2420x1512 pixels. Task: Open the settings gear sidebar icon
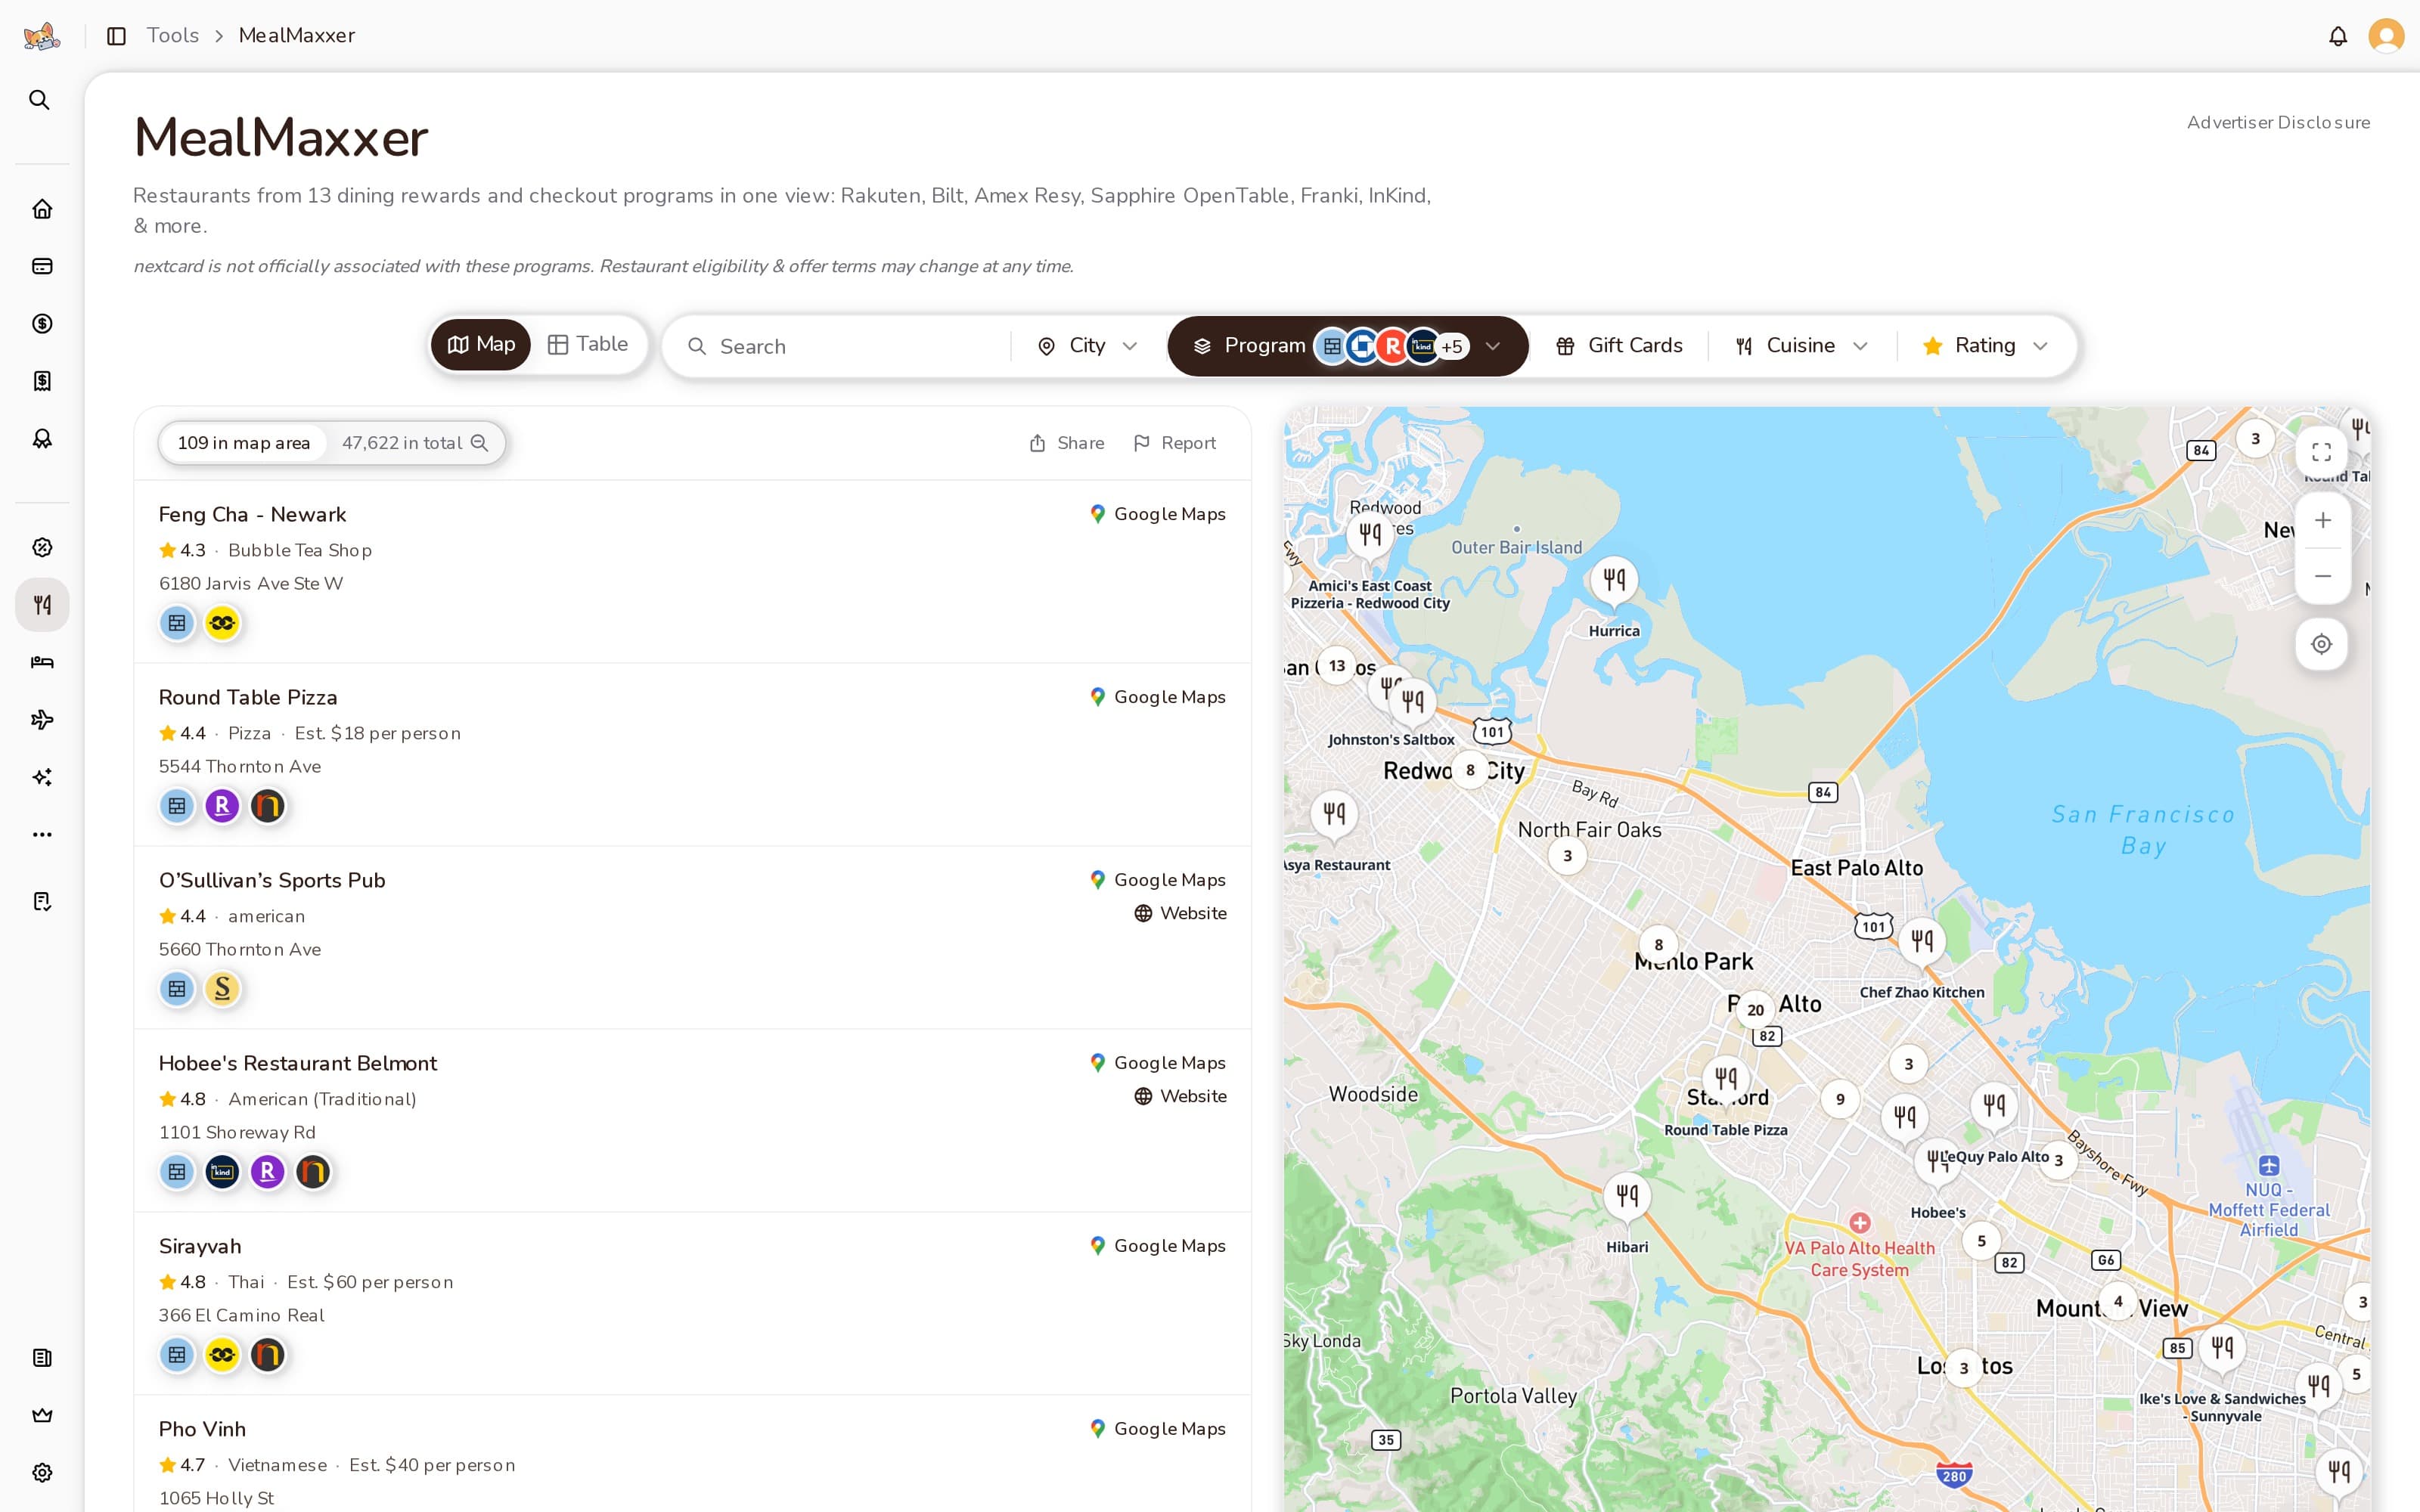click(x=42, y=1473)
